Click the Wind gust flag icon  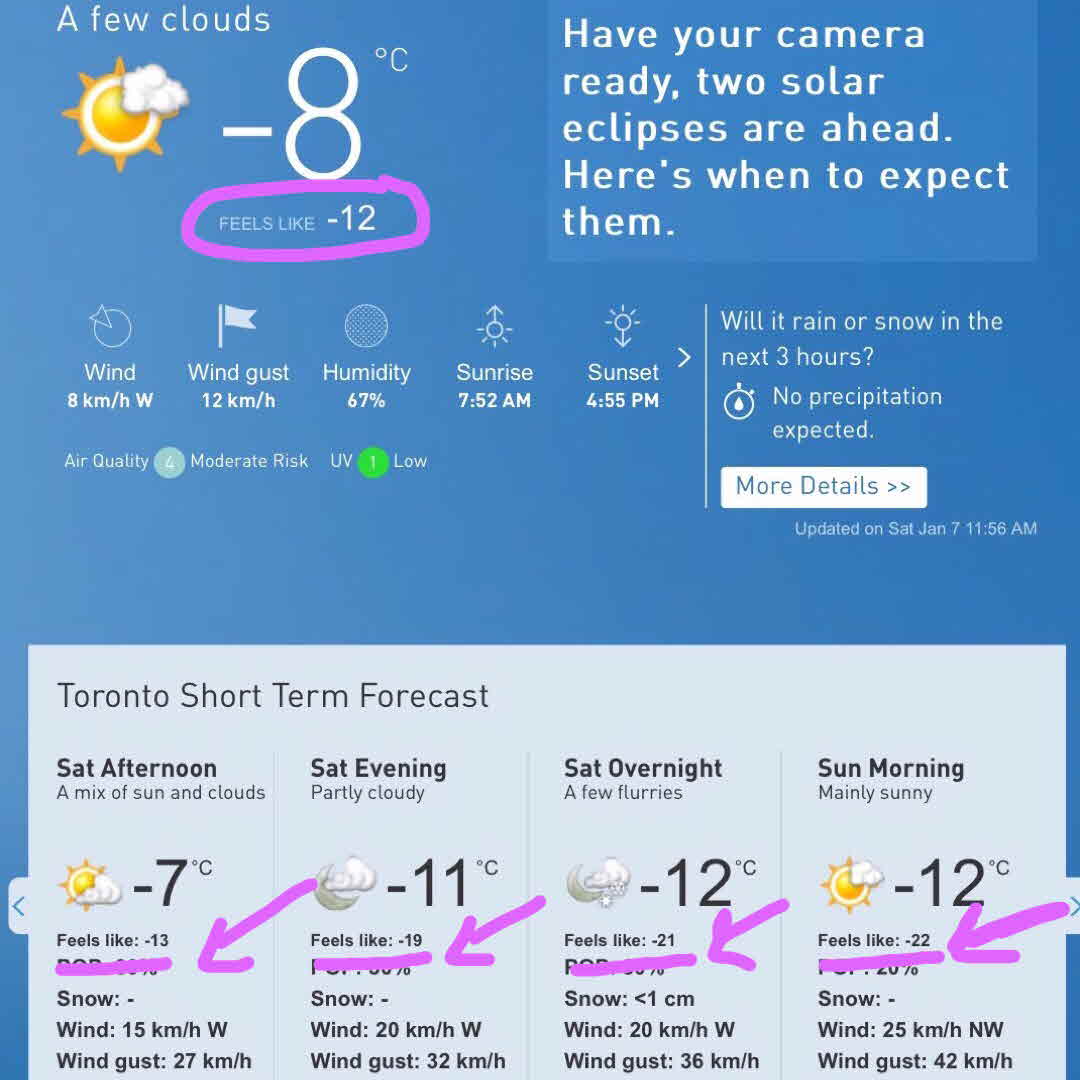[237, 326]
